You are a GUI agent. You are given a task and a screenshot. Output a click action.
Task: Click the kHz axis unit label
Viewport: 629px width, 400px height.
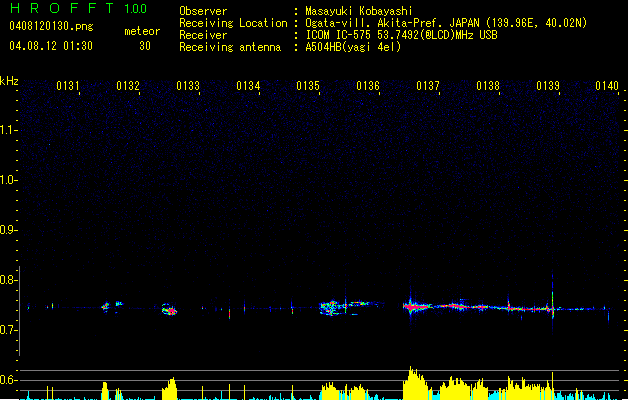coord(9,81)
